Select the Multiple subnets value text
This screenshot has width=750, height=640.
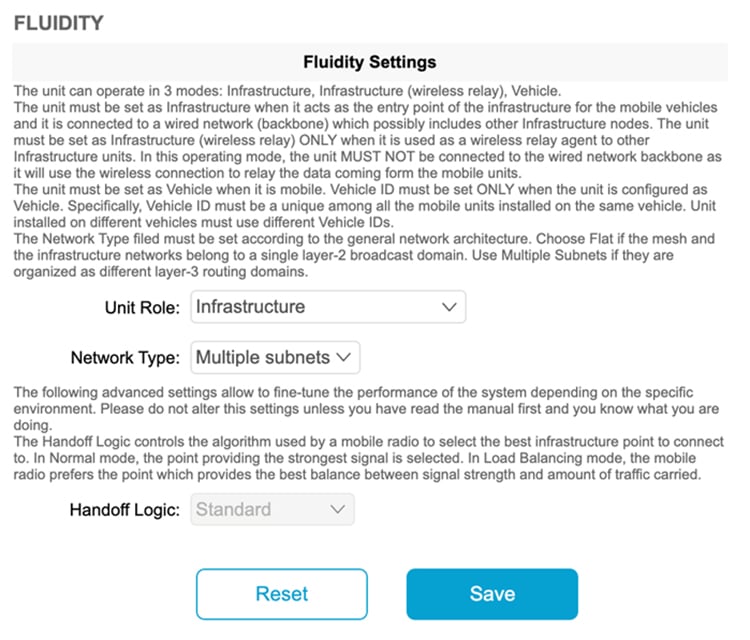click(263, 357)
